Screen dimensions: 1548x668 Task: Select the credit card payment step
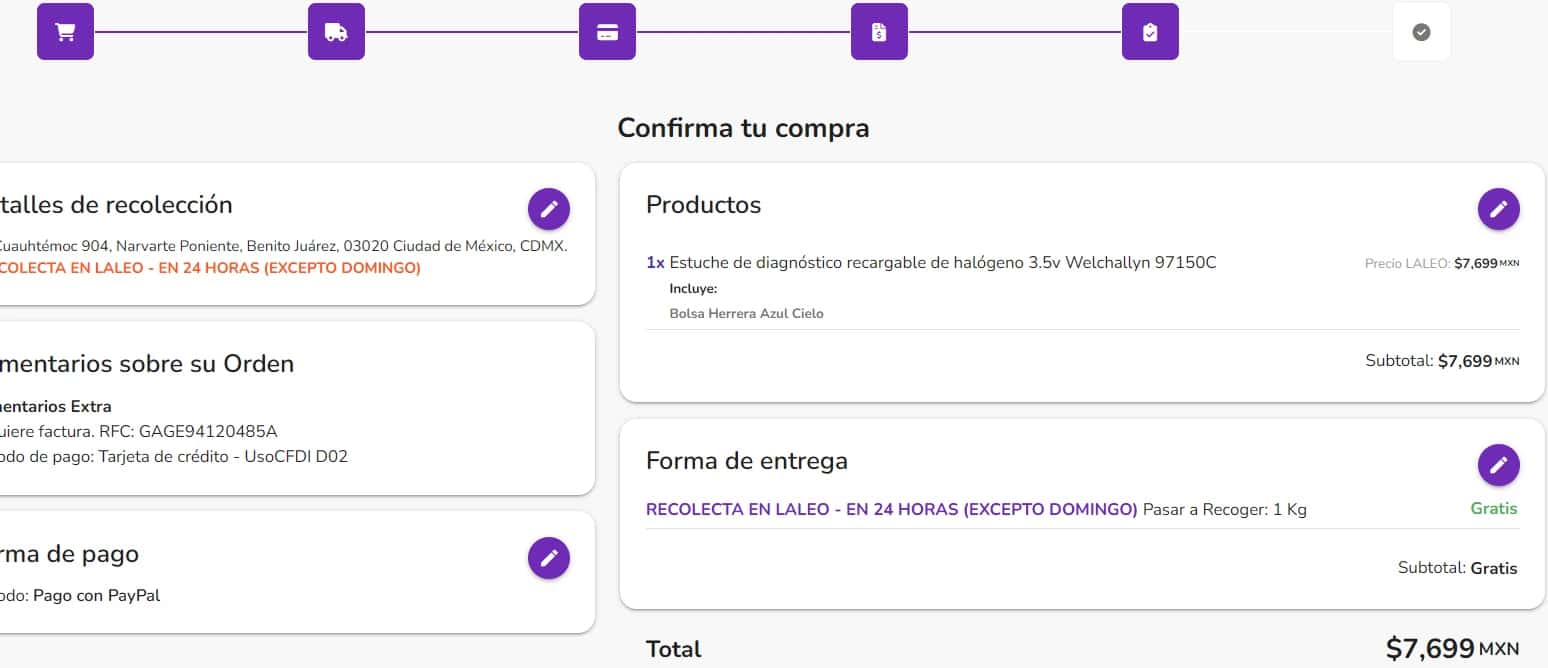point(607,32)
